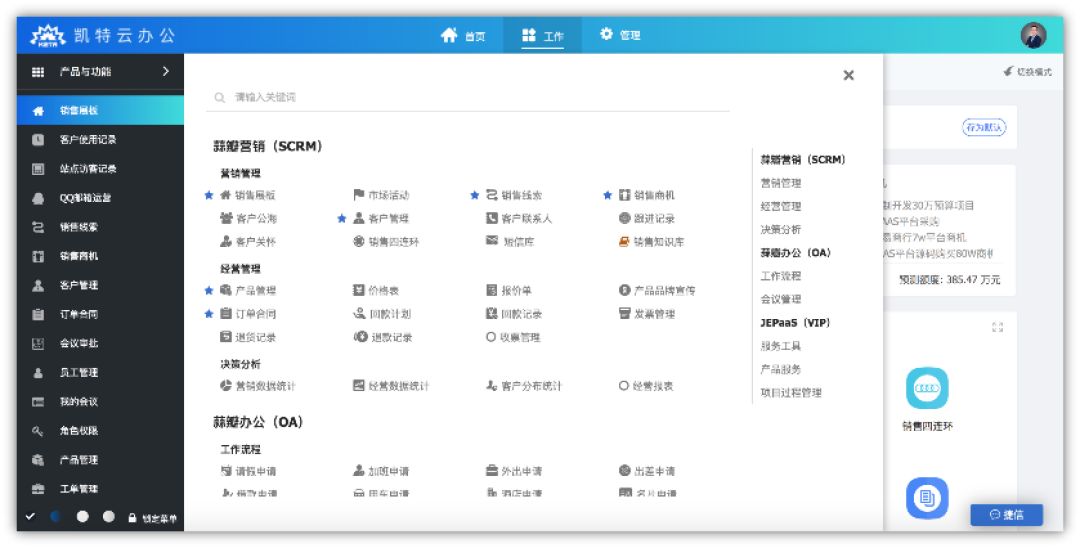Go to 角色权限 key icon in sidebar
The width and height of the screenshot is (1080, 548).
[101, 431]
